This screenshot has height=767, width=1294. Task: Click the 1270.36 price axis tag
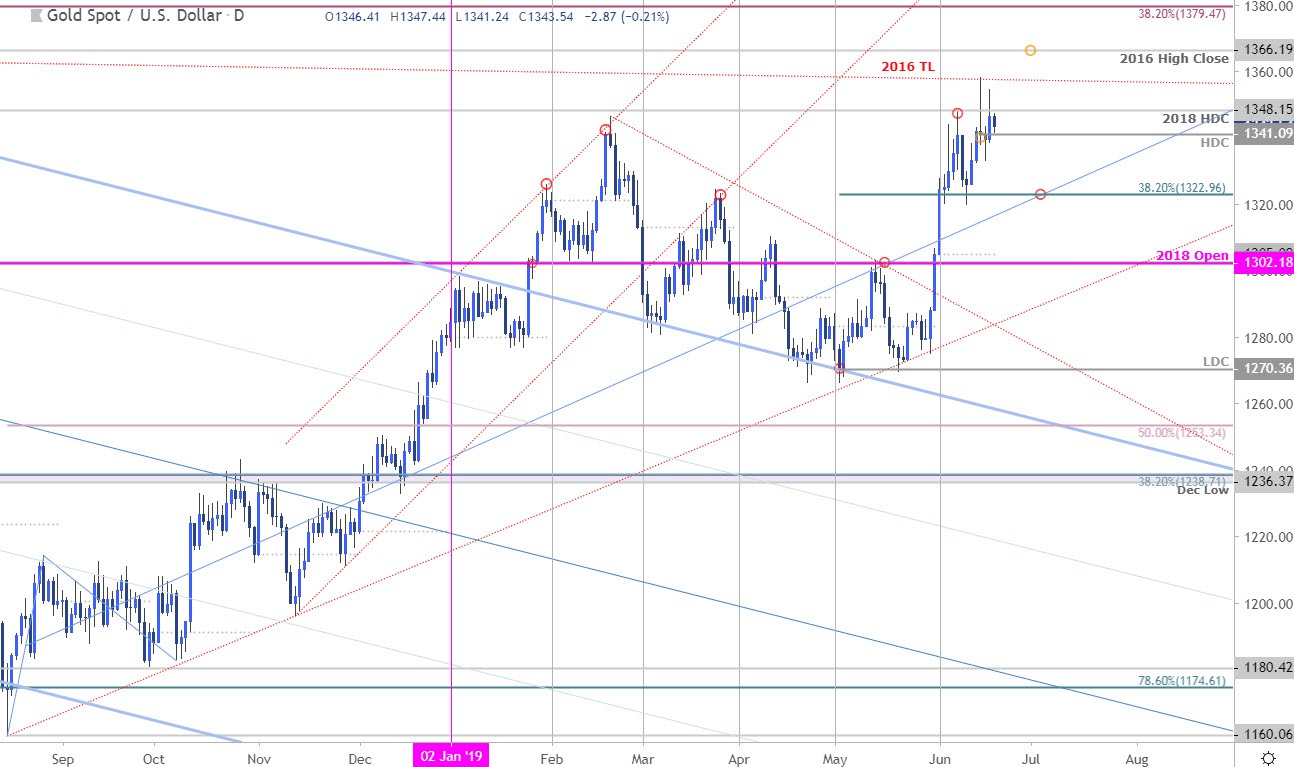click(x=1263, y=368)
